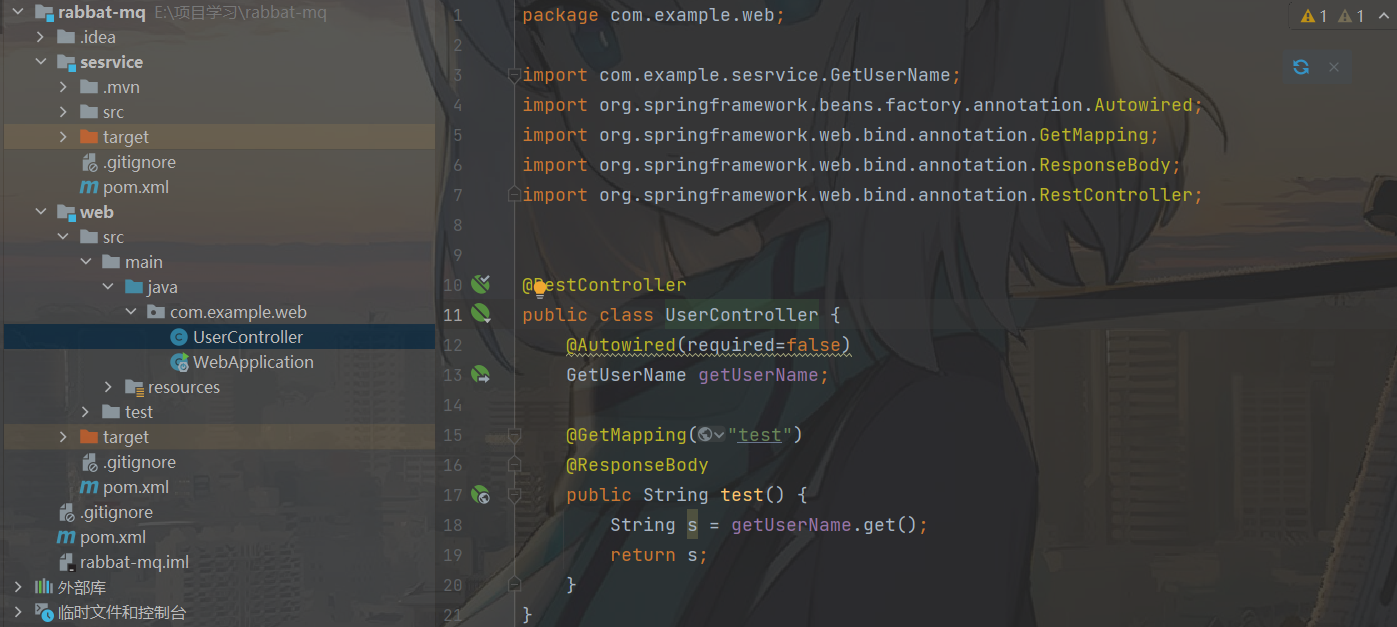Click the Spring bean gutter icon on line 10
The width and height of the screenshot is (1397, 627).
(x=481, y=284)
